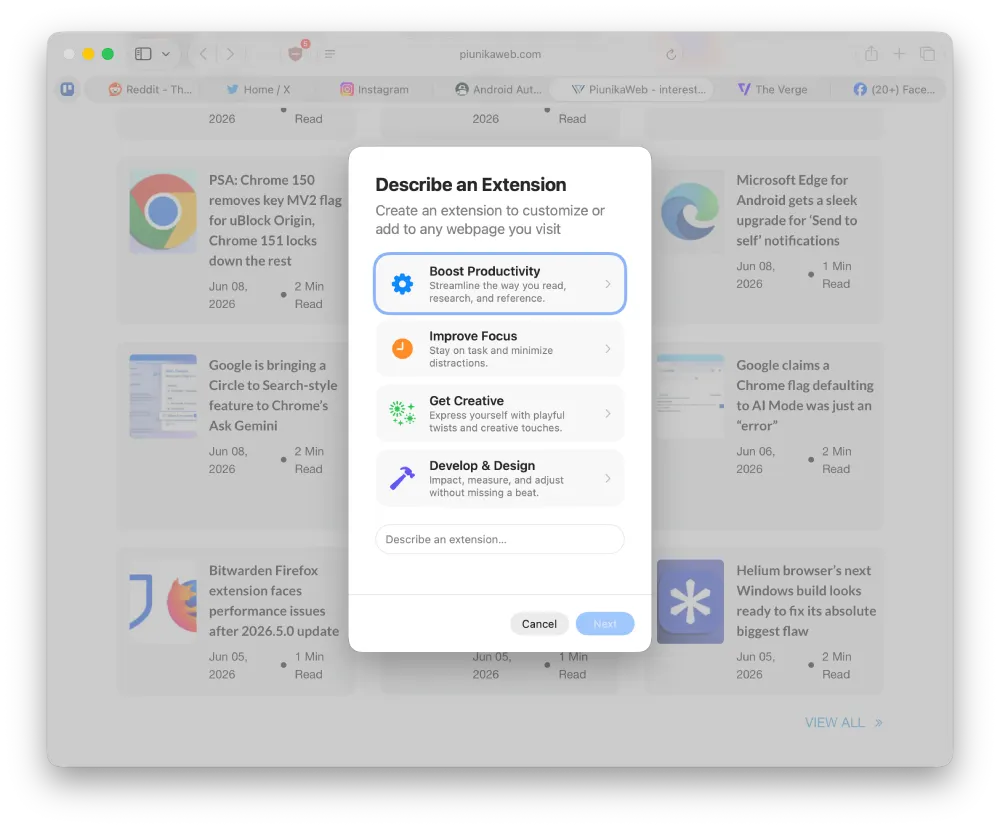This screenshot has height=829, width=1000.
Task: Click the VIEW ALL link
Action: [x=843, y=723]
